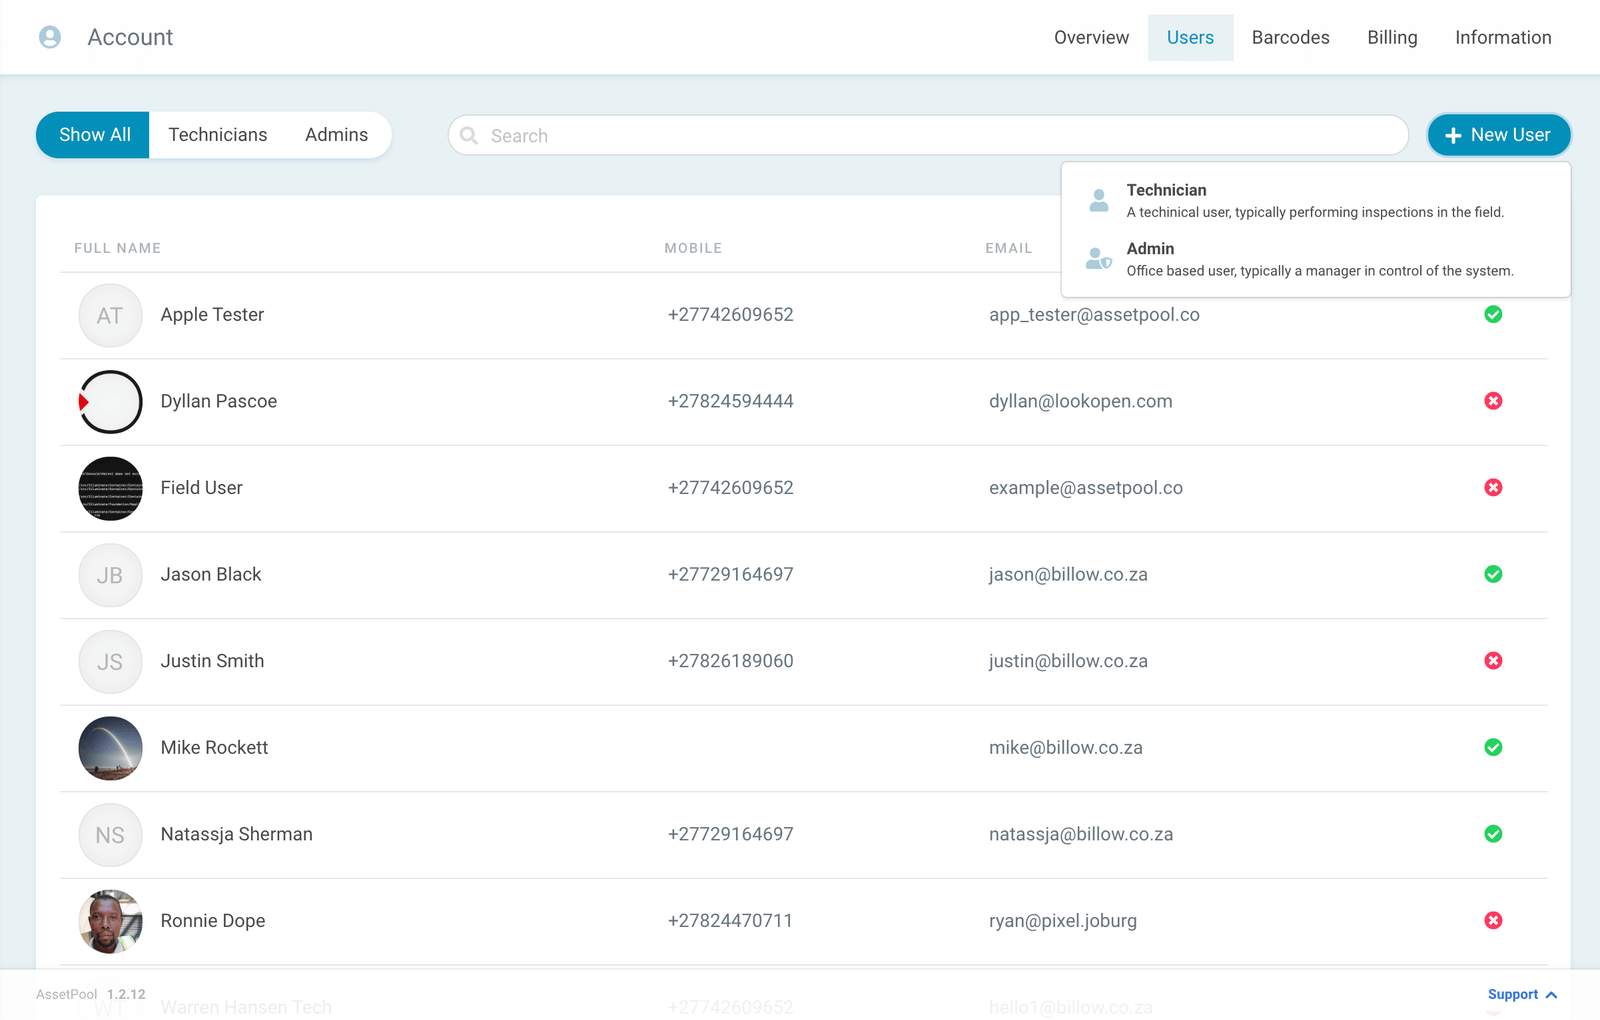This screenshot has width=1600, height=1020.
Task: Click Jason Black's green check status icon
Action: (1493, 574)
